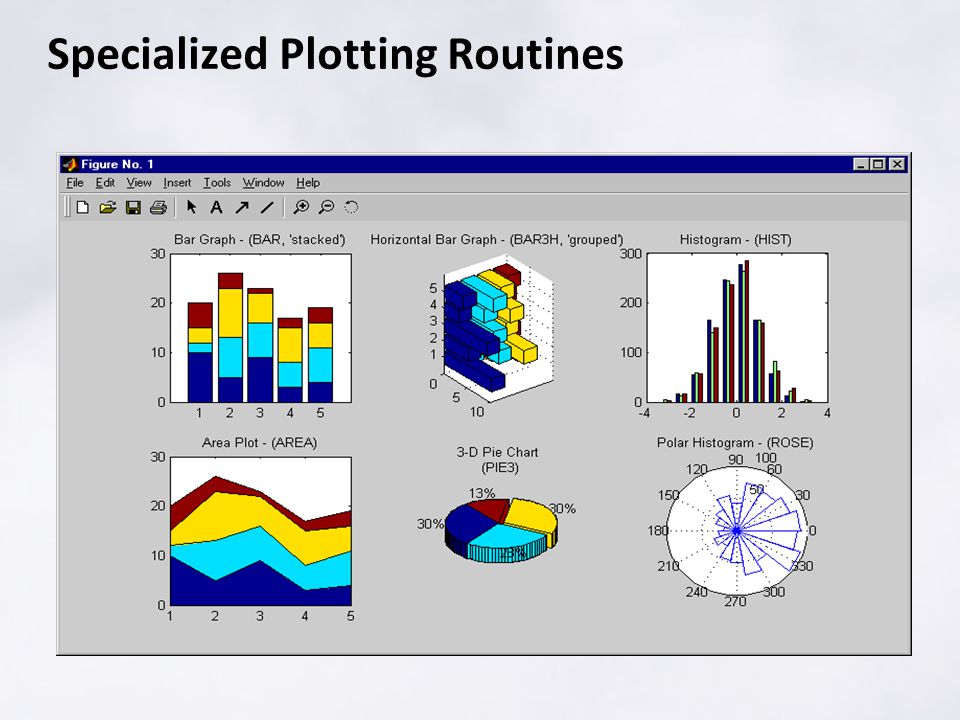Open the Window menu

(x=263, y=182)
